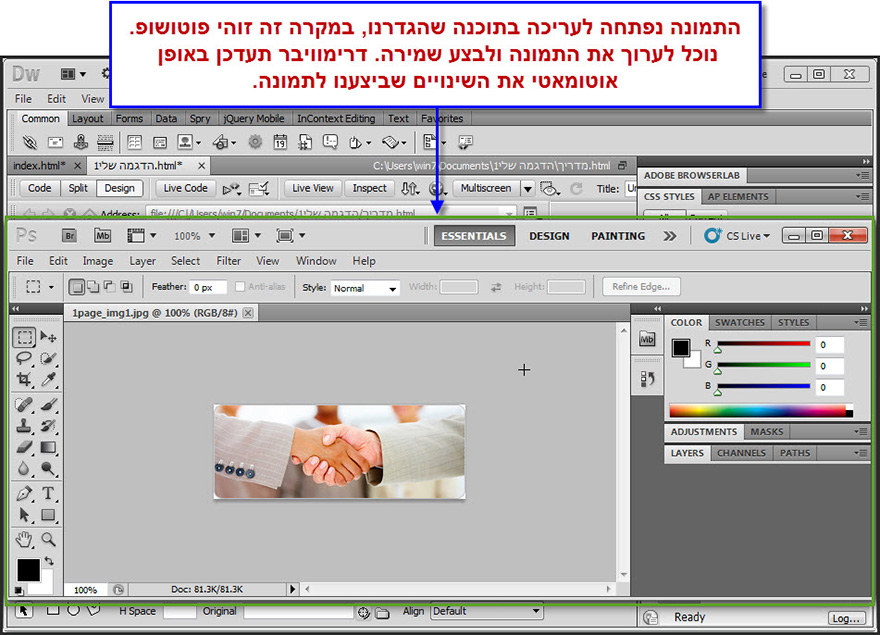Launch Bridge from Photoshop application bar
Image resolution: width=880 pixels, height=635 pixels.
(x=69, y=236)
